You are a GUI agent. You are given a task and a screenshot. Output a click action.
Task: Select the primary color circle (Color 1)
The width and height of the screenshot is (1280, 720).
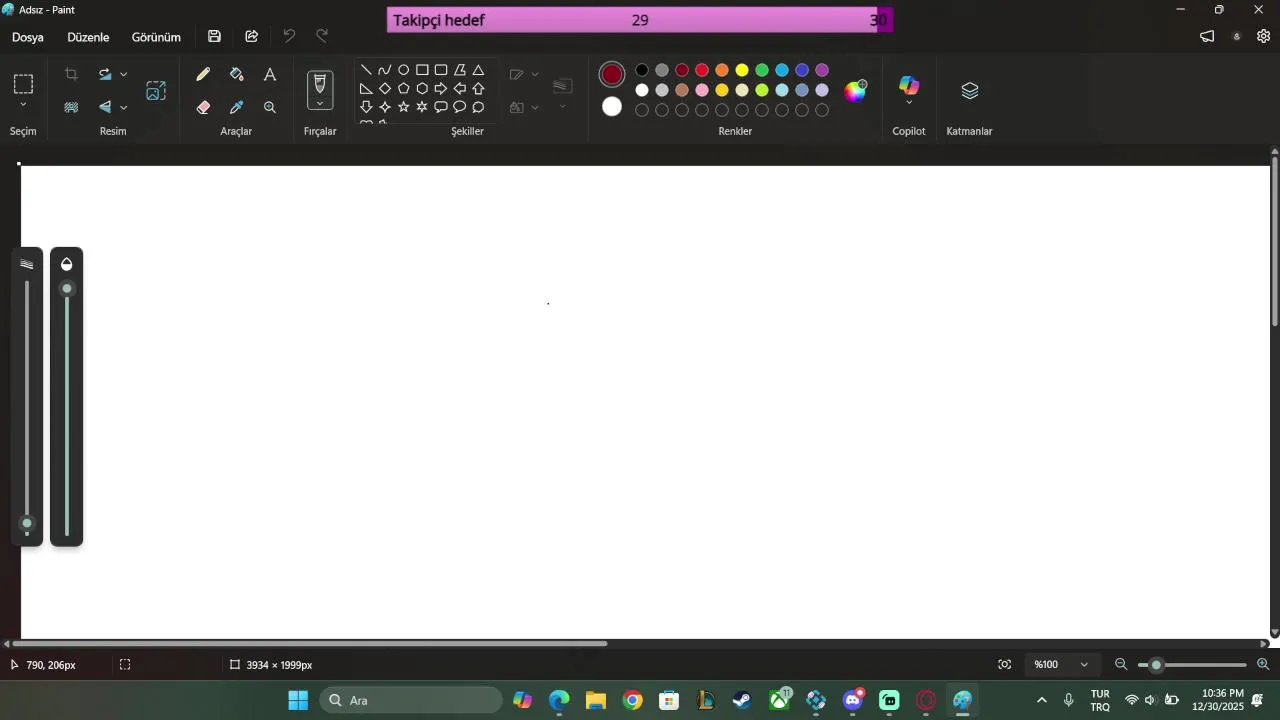click(x=612, y=74)
